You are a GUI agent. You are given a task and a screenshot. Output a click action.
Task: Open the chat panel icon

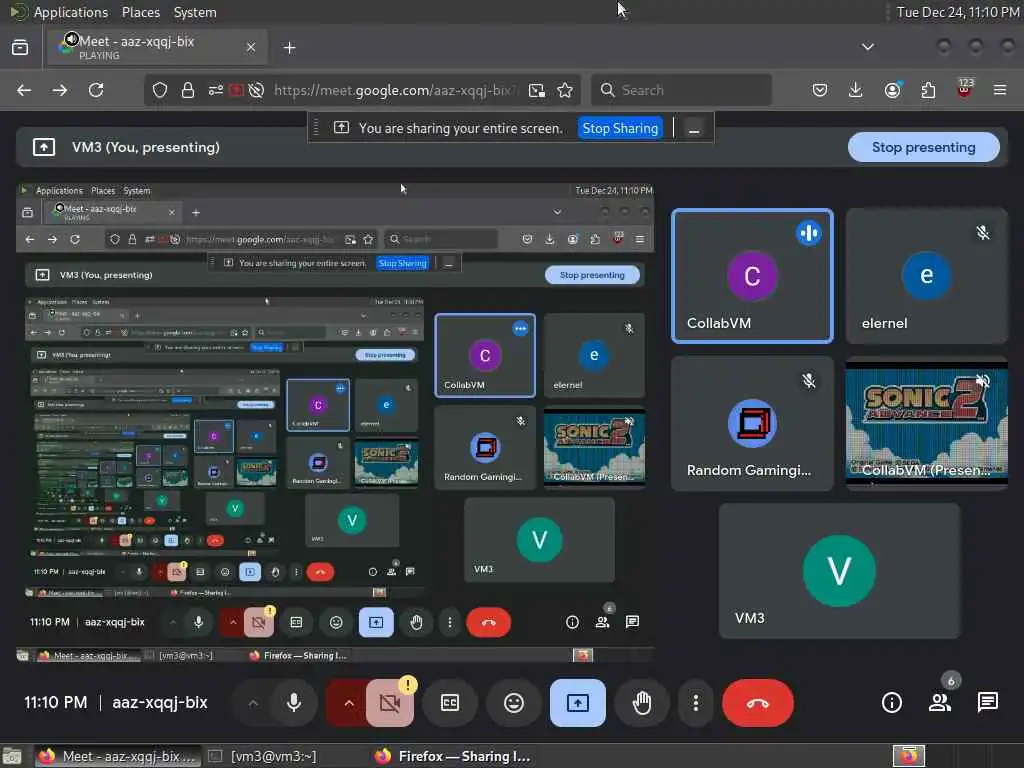[987, 703]
